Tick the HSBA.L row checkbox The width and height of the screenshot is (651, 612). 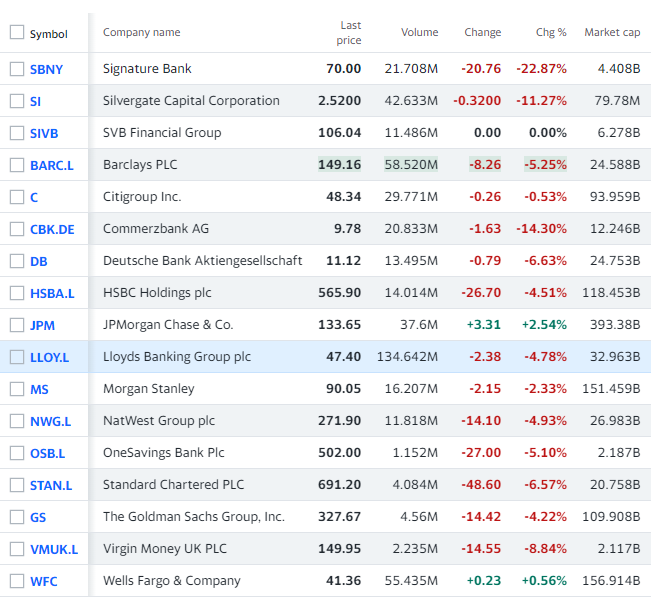tap(17, 293)
